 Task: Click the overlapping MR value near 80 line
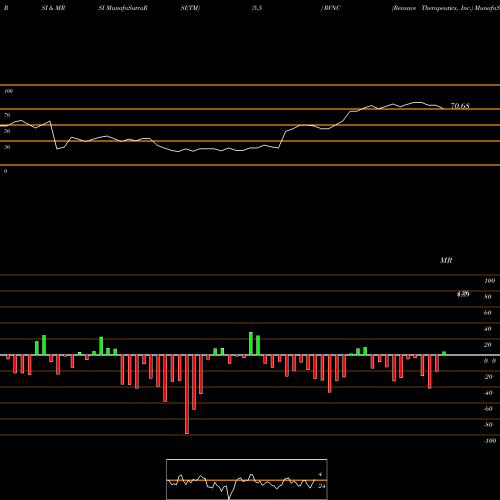[x=463, y=294]
